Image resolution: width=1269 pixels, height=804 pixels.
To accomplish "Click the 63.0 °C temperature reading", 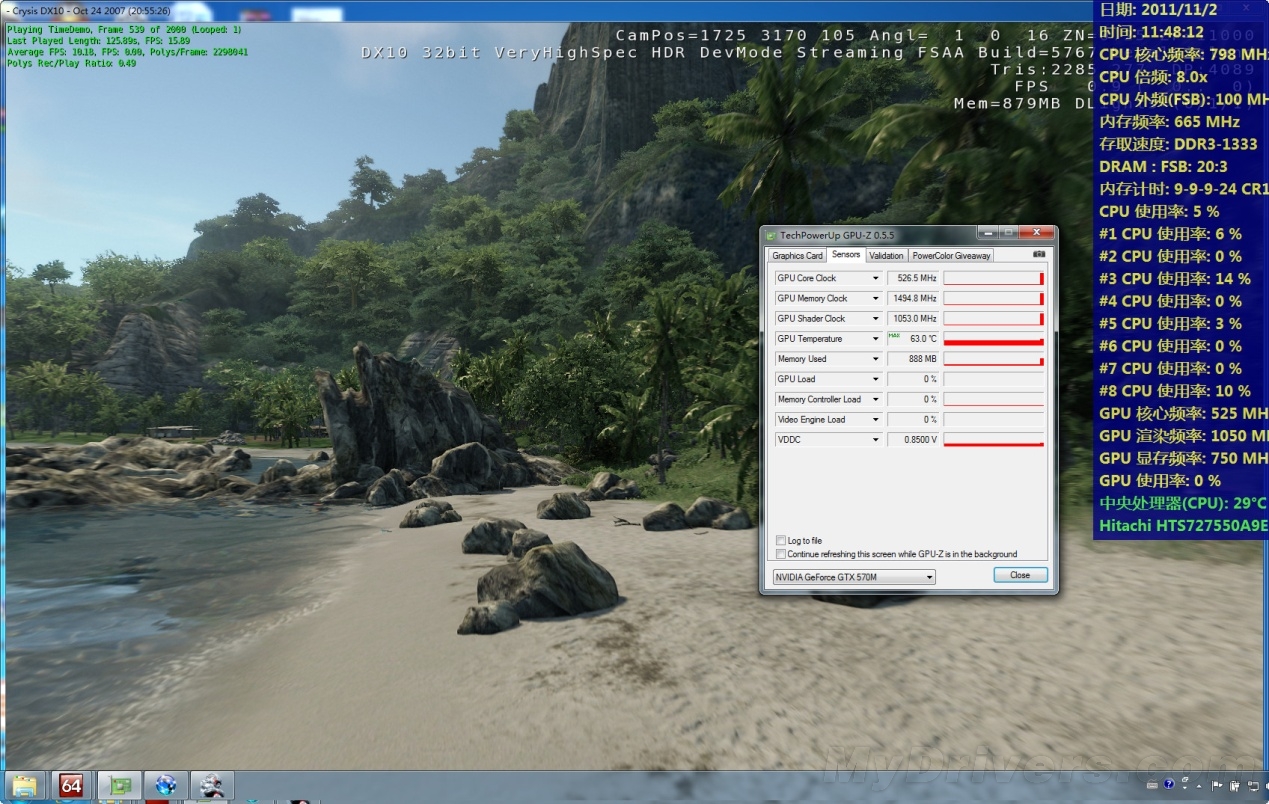I will click(x=913, y=339).
